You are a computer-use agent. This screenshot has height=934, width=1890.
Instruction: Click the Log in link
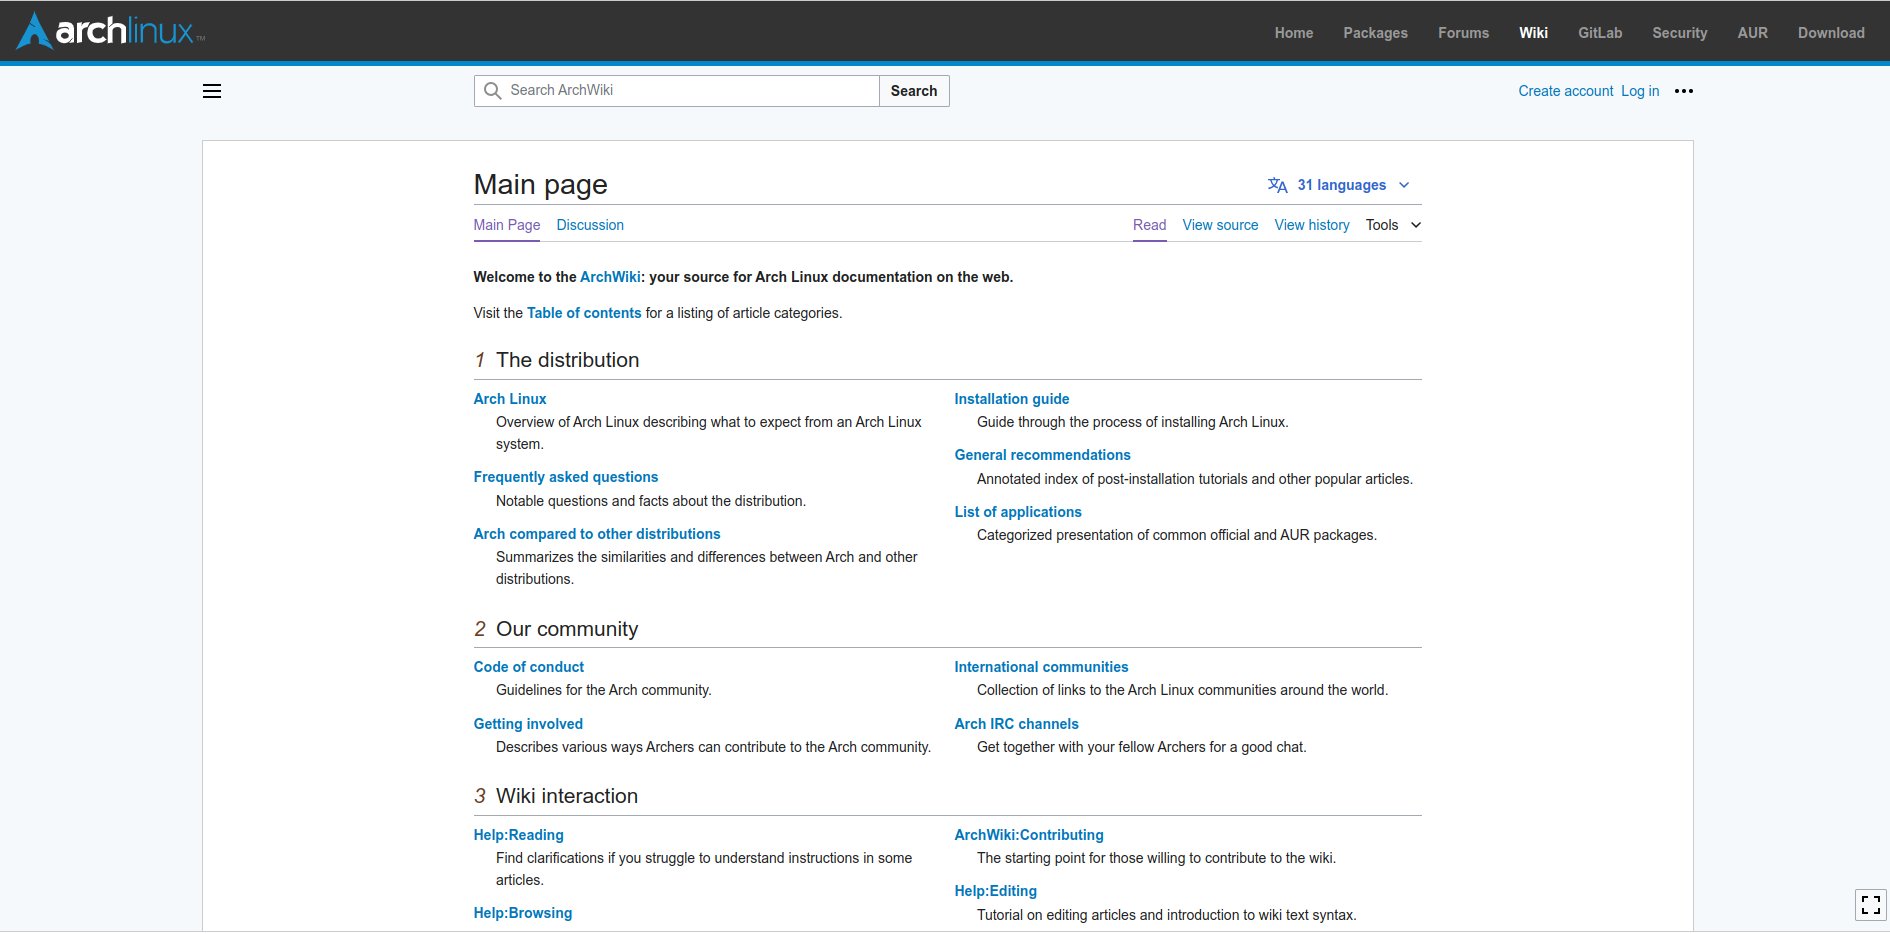click(x=1640, y=91)
